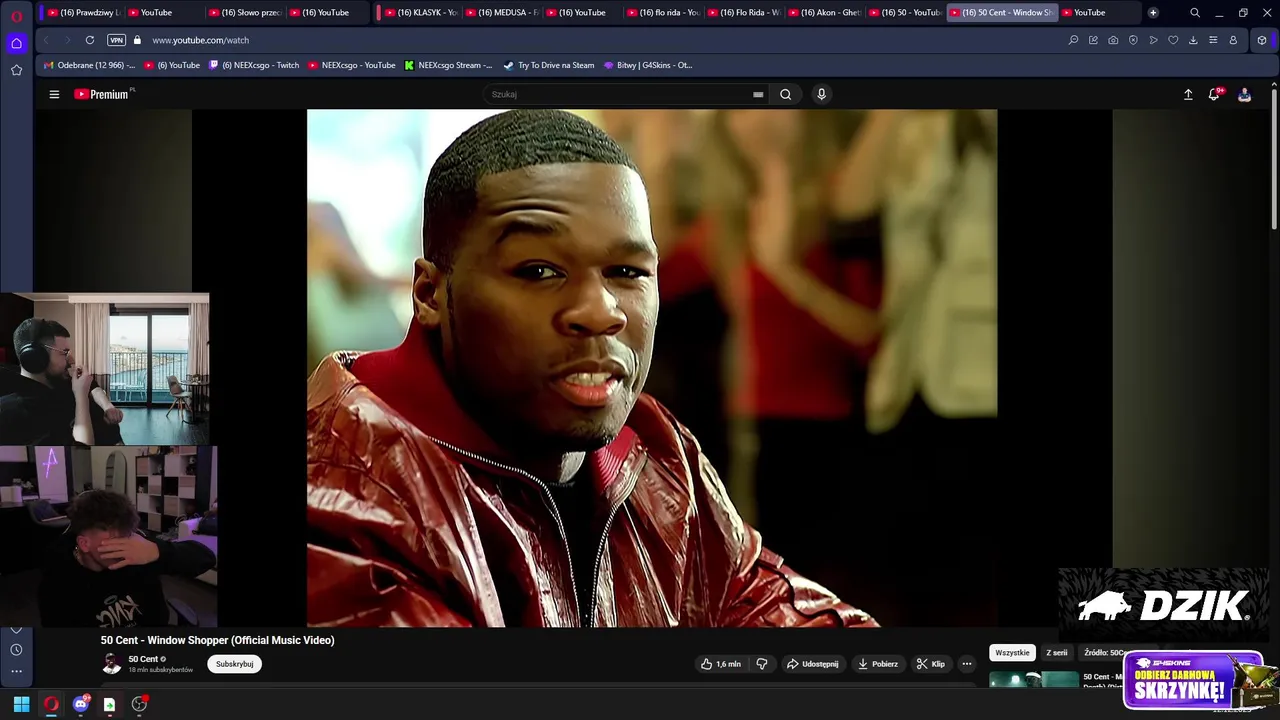Open the video more-actions three dots

pyautogui.click(x=967, y=664)
